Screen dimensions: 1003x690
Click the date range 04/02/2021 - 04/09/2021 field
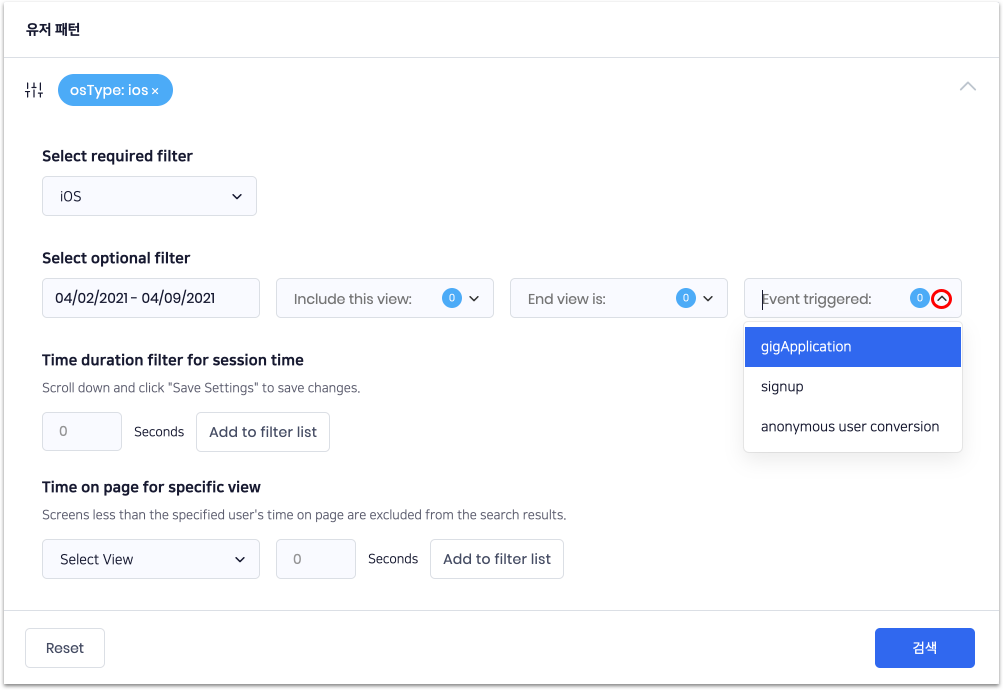(150, 298)
